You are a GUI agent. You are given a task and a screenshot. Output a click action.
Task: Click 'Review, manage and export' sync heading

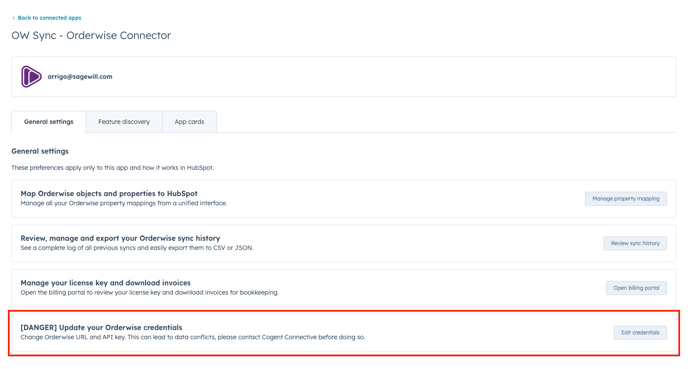pyautogui.click(x=120, y=238)
